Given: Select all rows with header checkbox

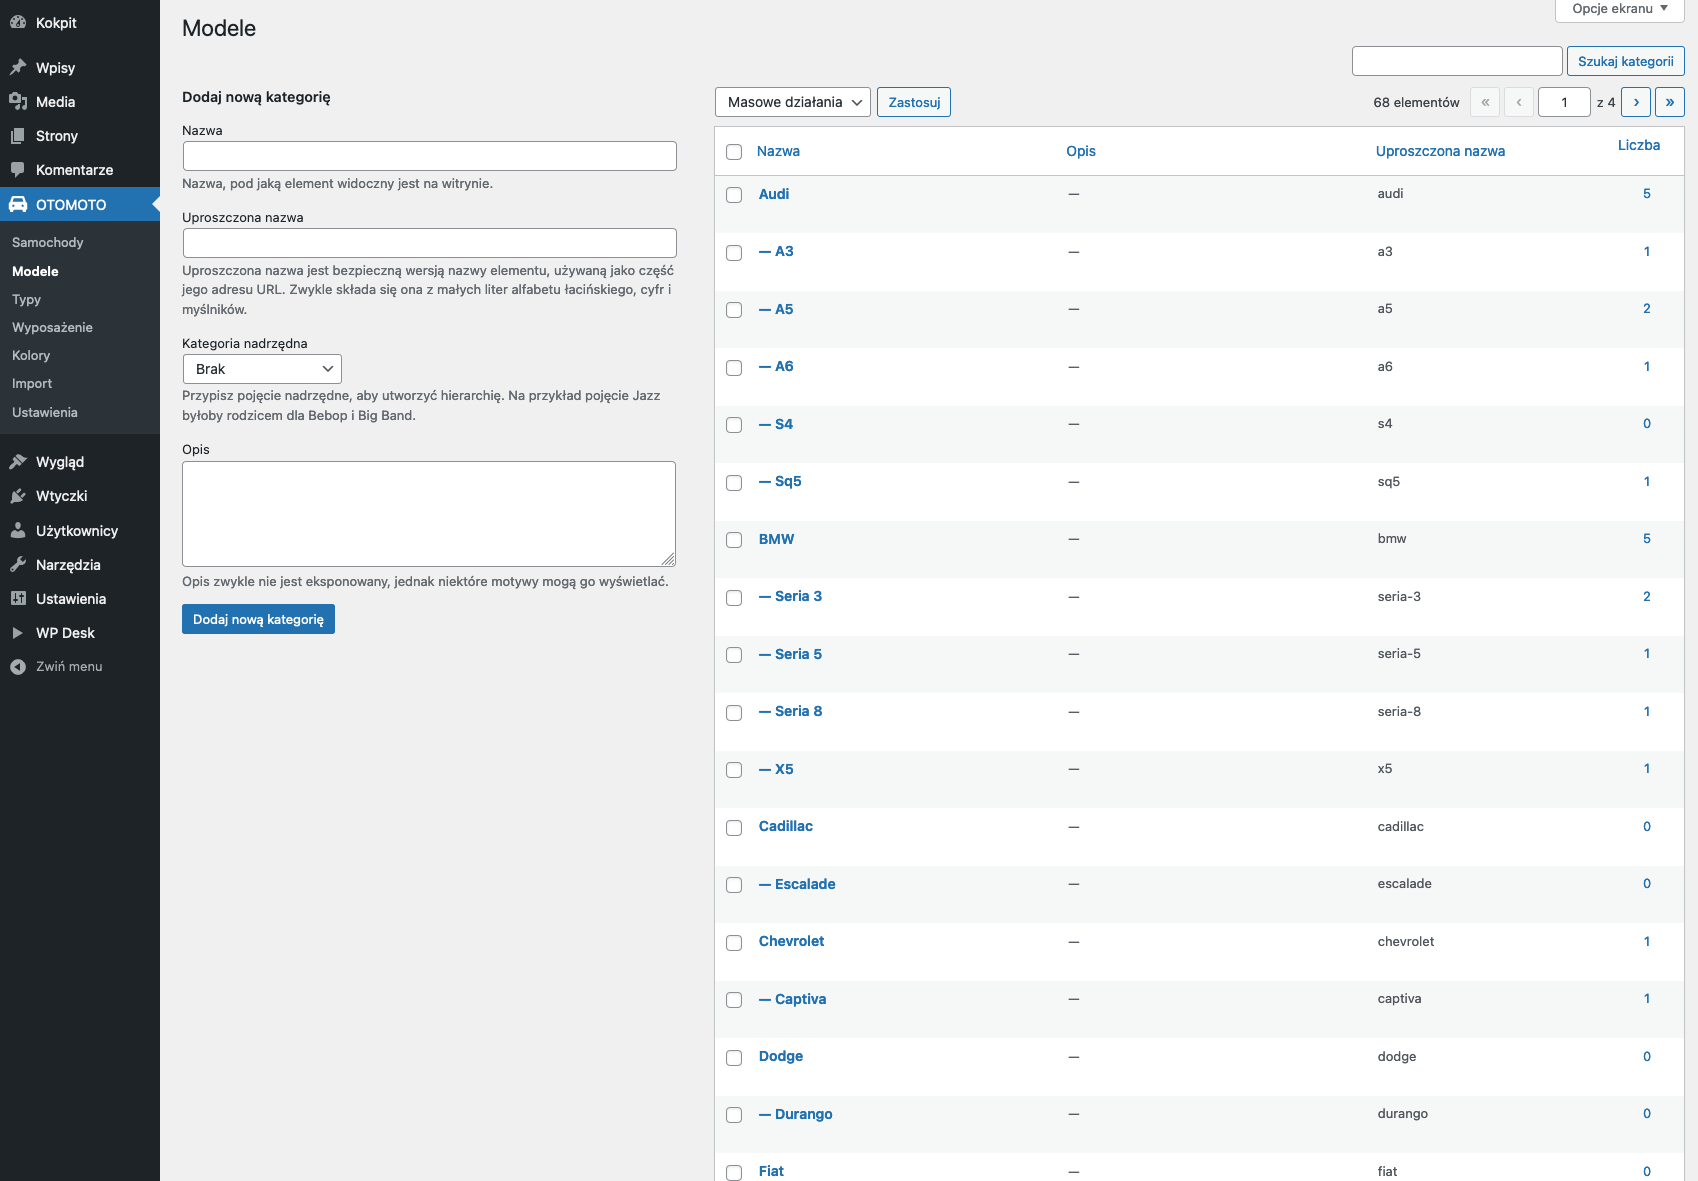Looking at the screenshot, I should (x=734, y=152).
